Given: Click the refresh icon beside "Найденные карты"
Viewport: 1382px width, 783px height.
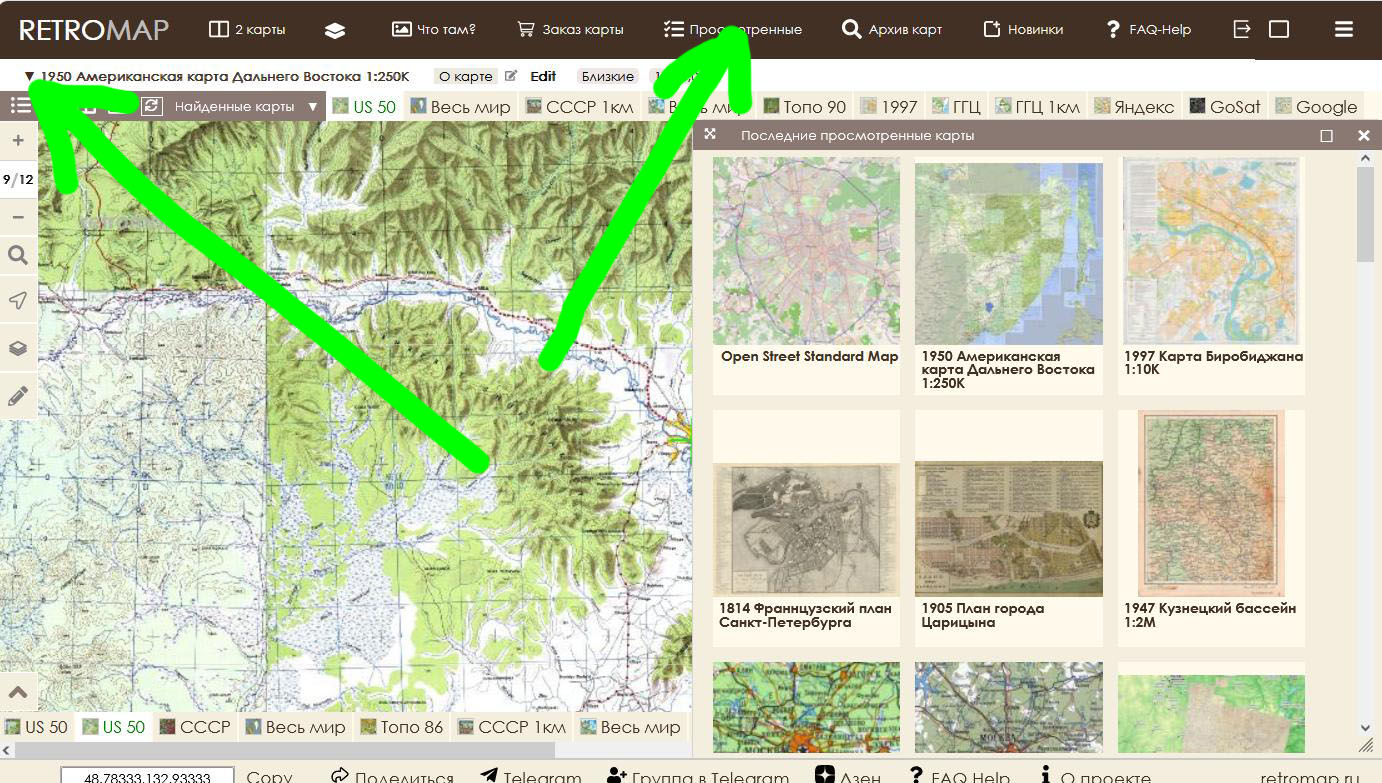Looking at the screenshot, I should pos(152,106).
